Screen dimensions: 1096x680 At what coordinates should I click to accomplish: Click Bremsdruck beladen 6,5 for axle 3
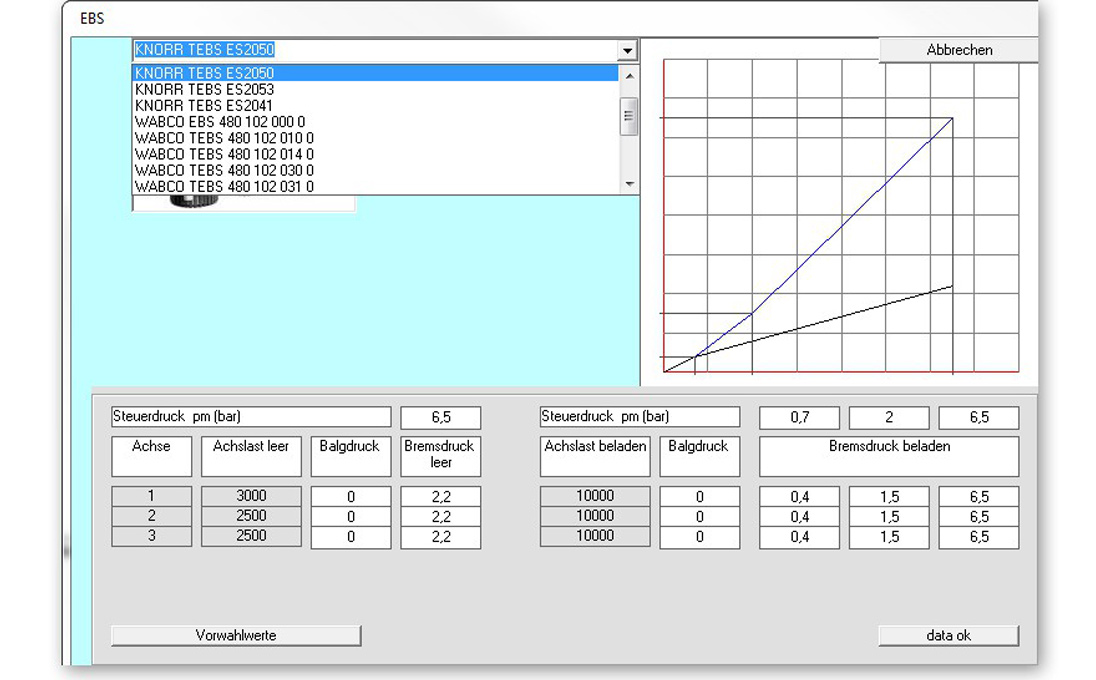click(979, 537)
